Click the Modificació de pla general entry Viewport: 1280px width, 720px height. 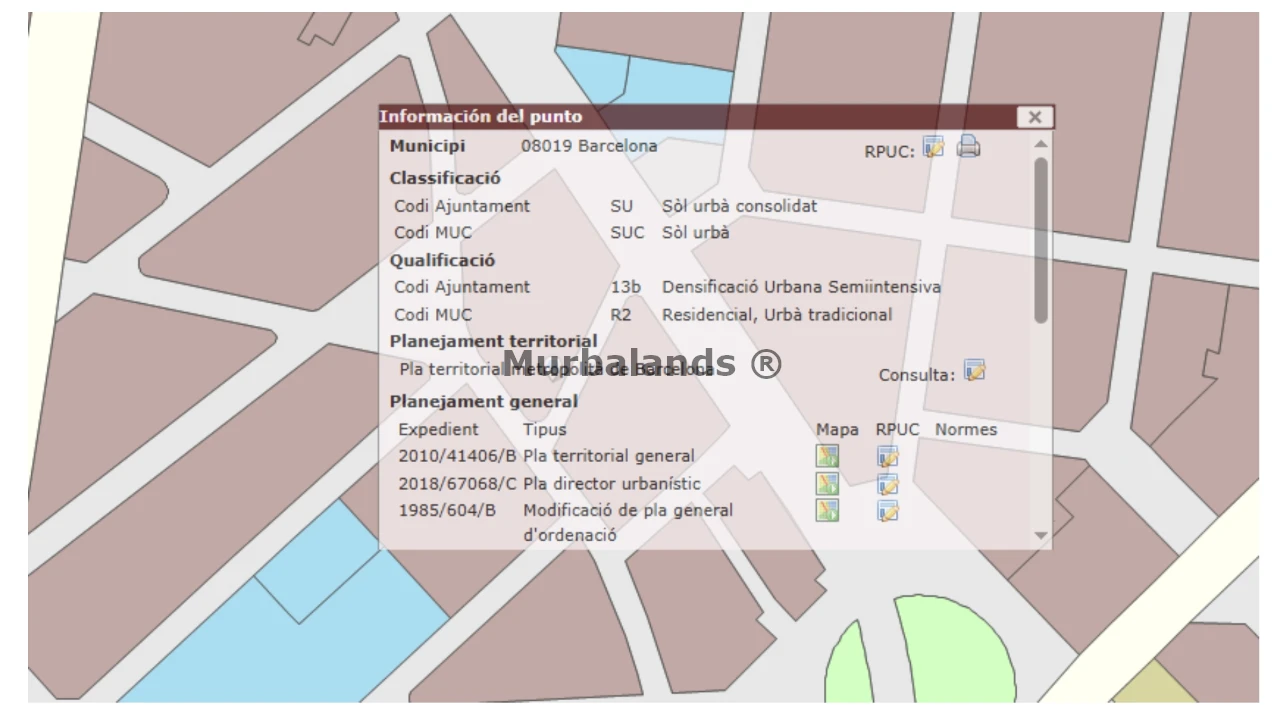[627, 511]
